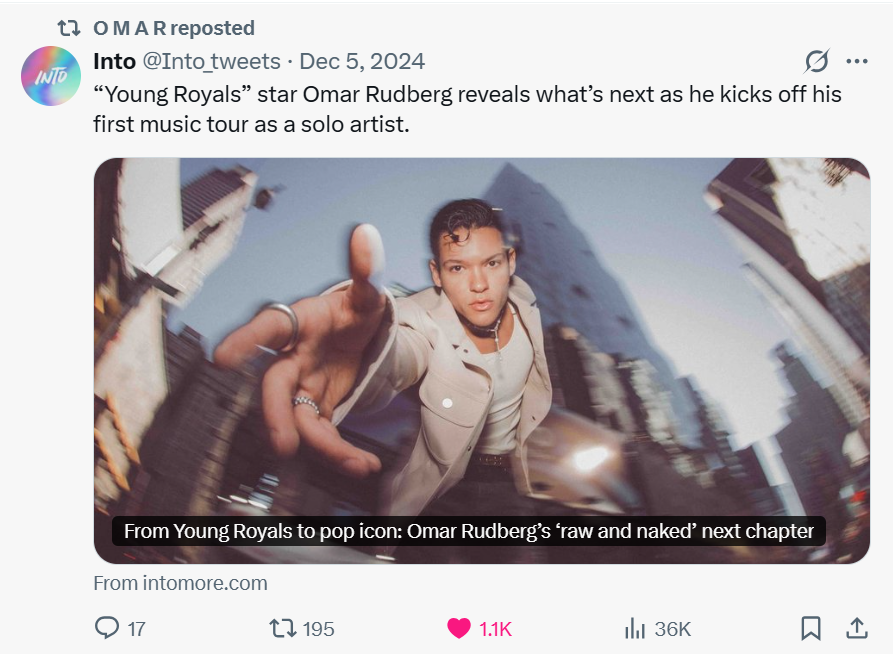Open the Dec 5, 2024 timestamp link
This screenshot has height=654, width=893.
point(362,61)
